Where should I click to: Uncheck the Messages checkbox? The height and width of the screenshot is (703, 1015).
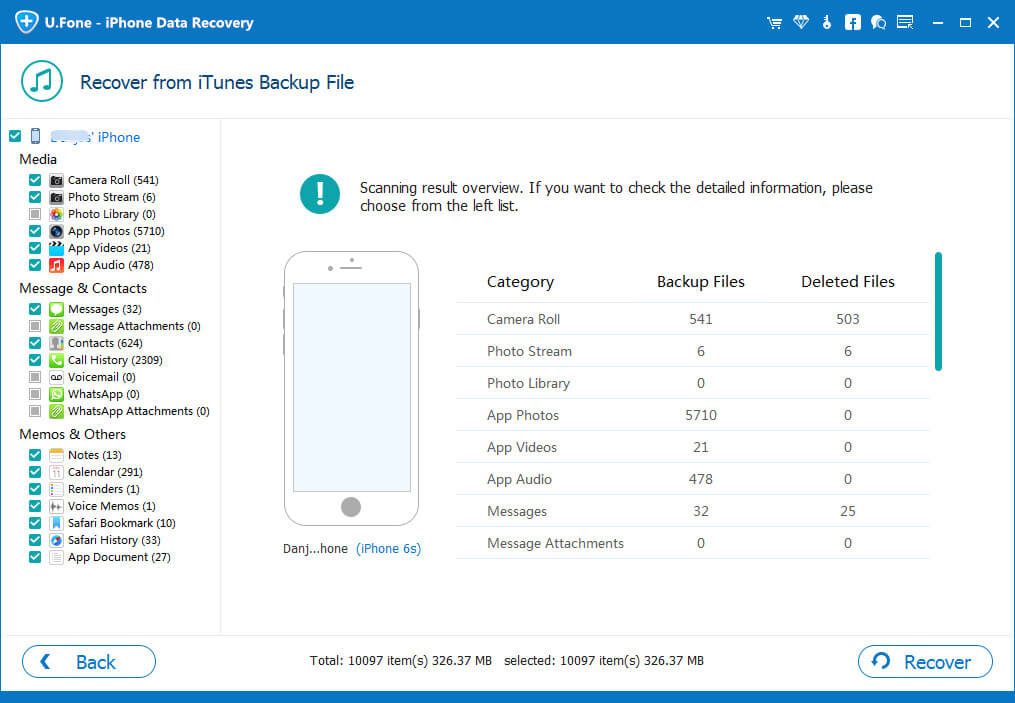coord(35,309)
